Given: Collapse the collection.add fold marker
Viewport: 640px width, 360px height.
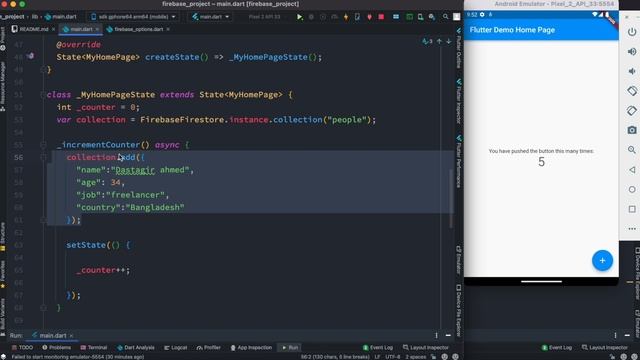Looking at the screenshot, I should pyautogui.click(x=43, y=158).
